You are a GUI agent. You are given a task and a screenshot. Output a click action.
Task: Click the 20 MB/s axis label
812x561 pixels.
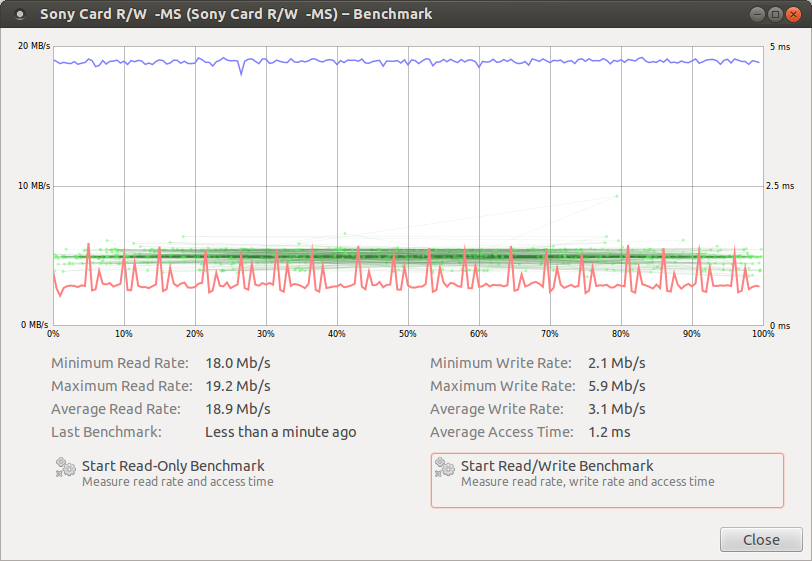click(34, 47)
